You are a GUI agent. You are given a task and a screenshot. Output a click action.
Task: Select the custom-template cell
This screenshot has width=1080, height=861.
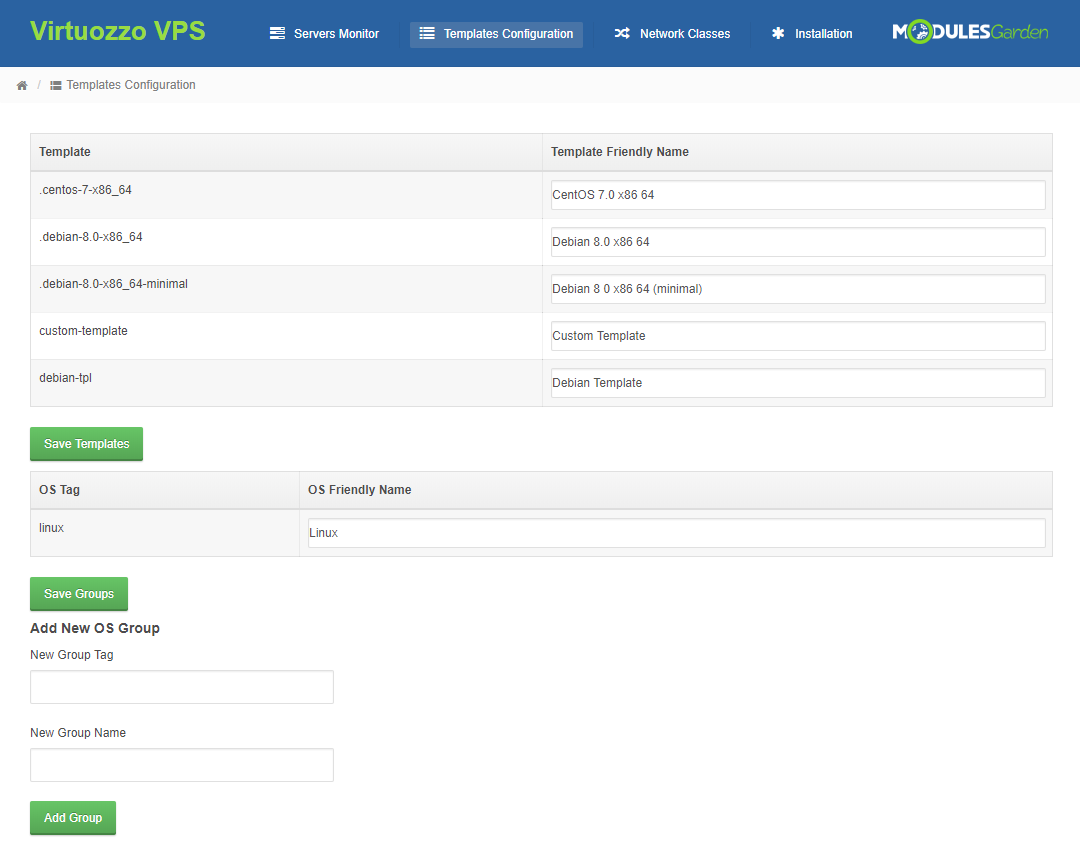pos(286,335)
